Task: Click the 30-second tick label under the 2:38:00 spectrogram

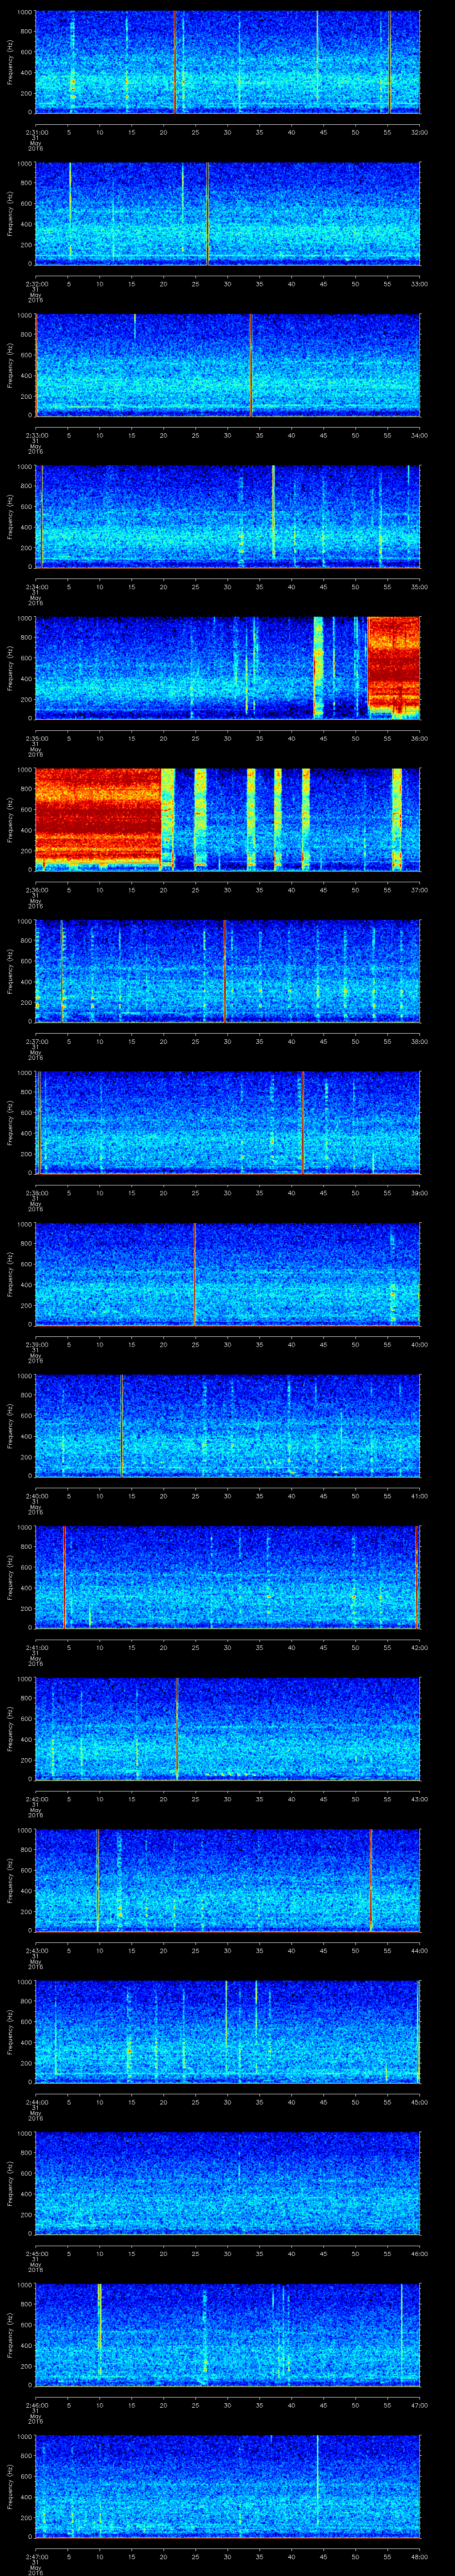Action: coord(227,1192)
